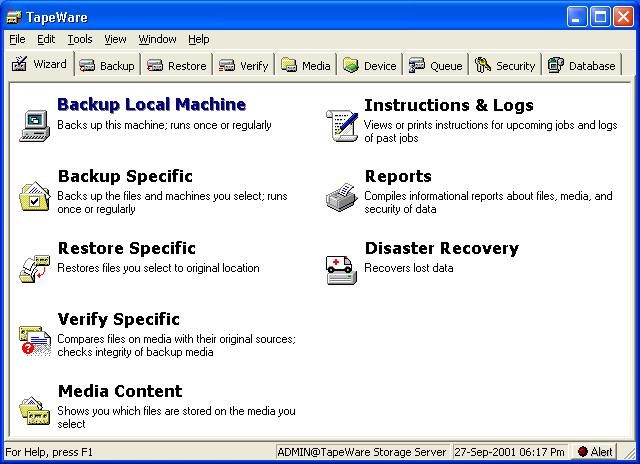Screen dimensions: 640x464
Task: Go to the Verify tab
Action: tap(243, 66)
